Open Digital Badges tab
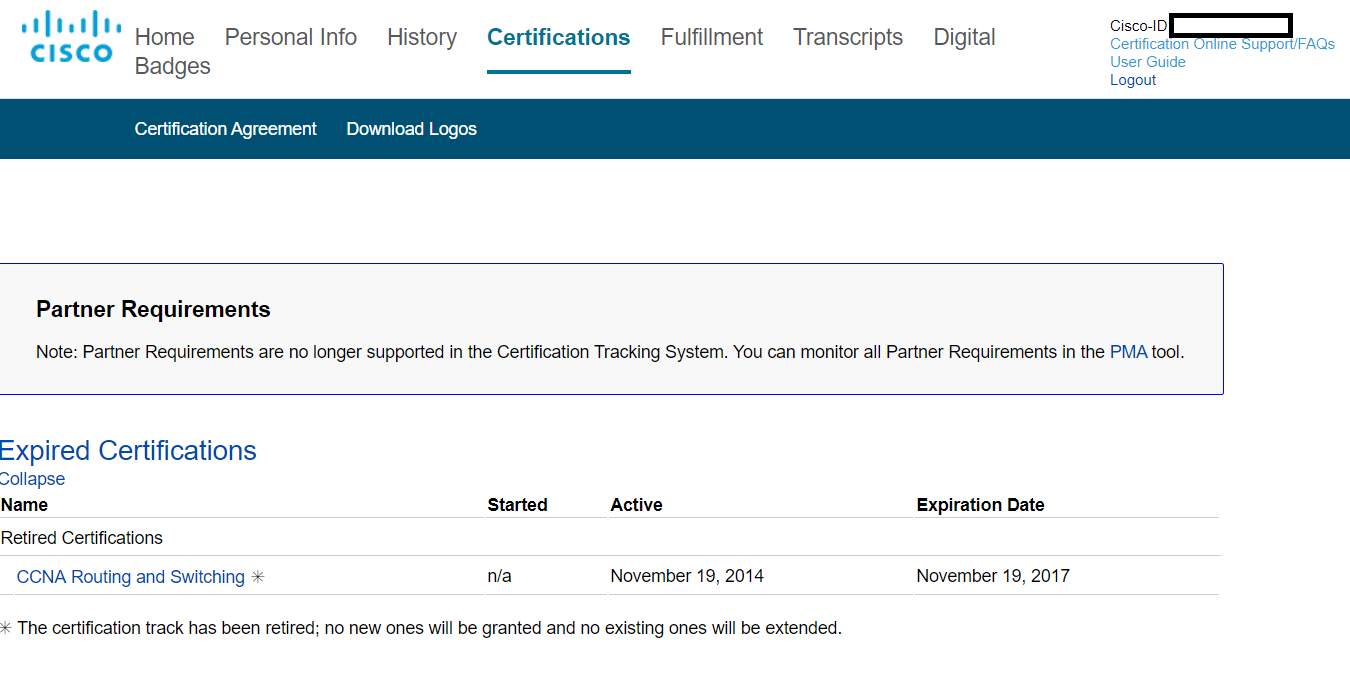Viewport: 1350px width, 681px height. (964, 37)
